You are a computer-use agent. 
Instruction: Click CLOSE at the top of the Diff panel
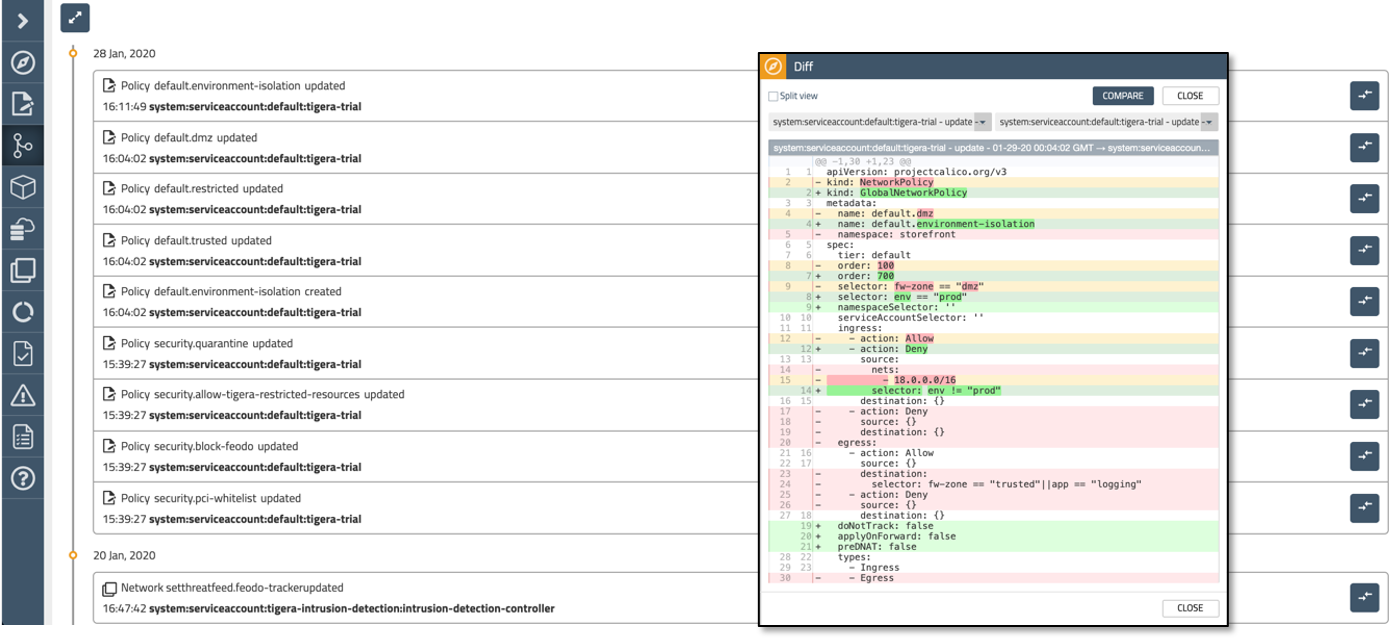click(1190, 95)
